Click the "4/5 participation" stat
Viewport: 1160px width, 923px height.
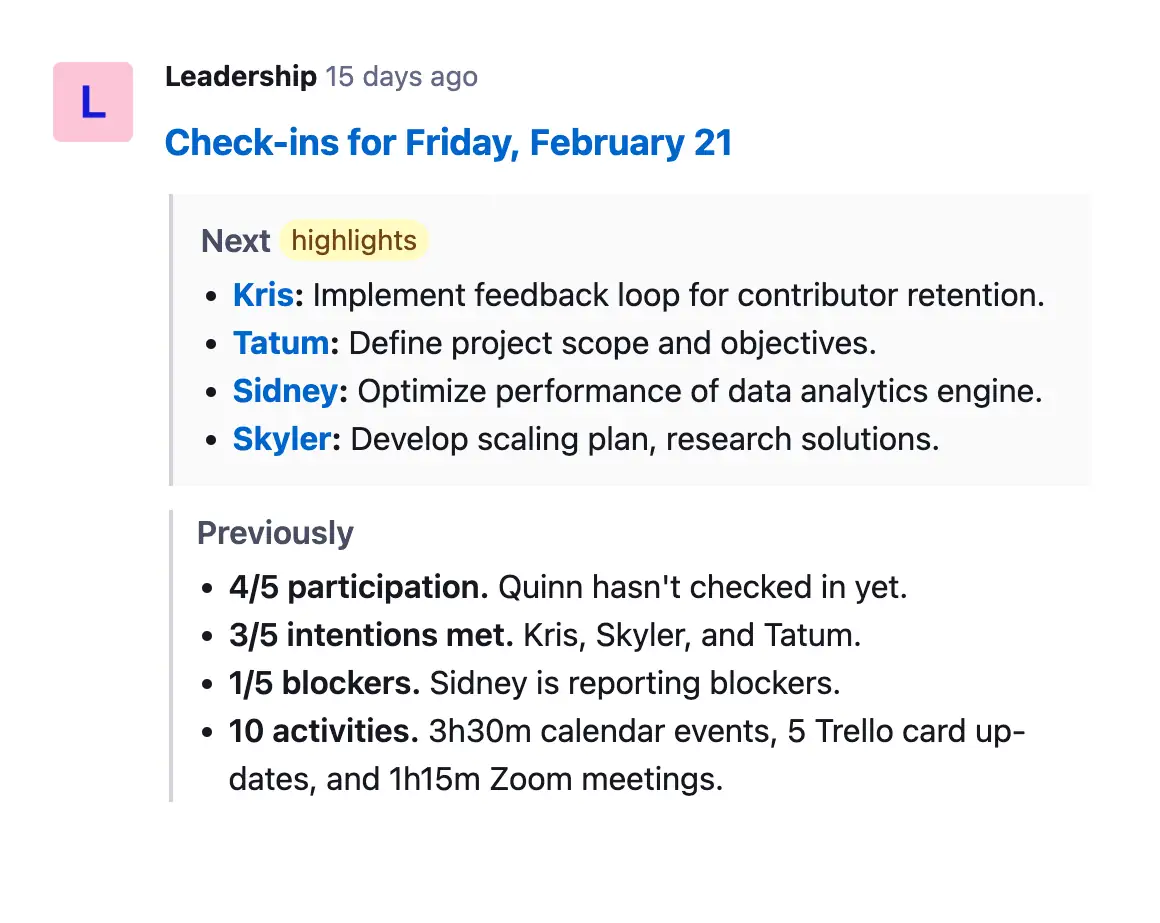[358, 587]
